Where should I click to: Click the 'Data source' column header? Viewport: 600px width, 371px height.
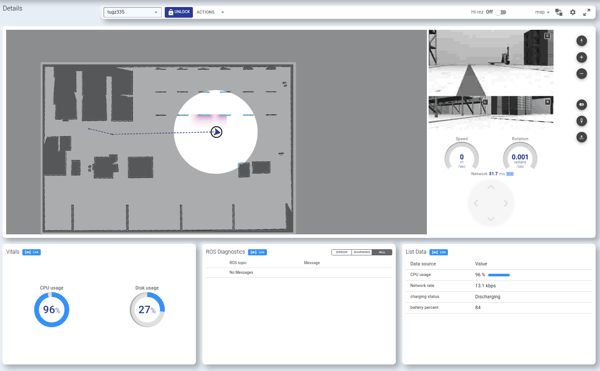click(x=423, y=264)
